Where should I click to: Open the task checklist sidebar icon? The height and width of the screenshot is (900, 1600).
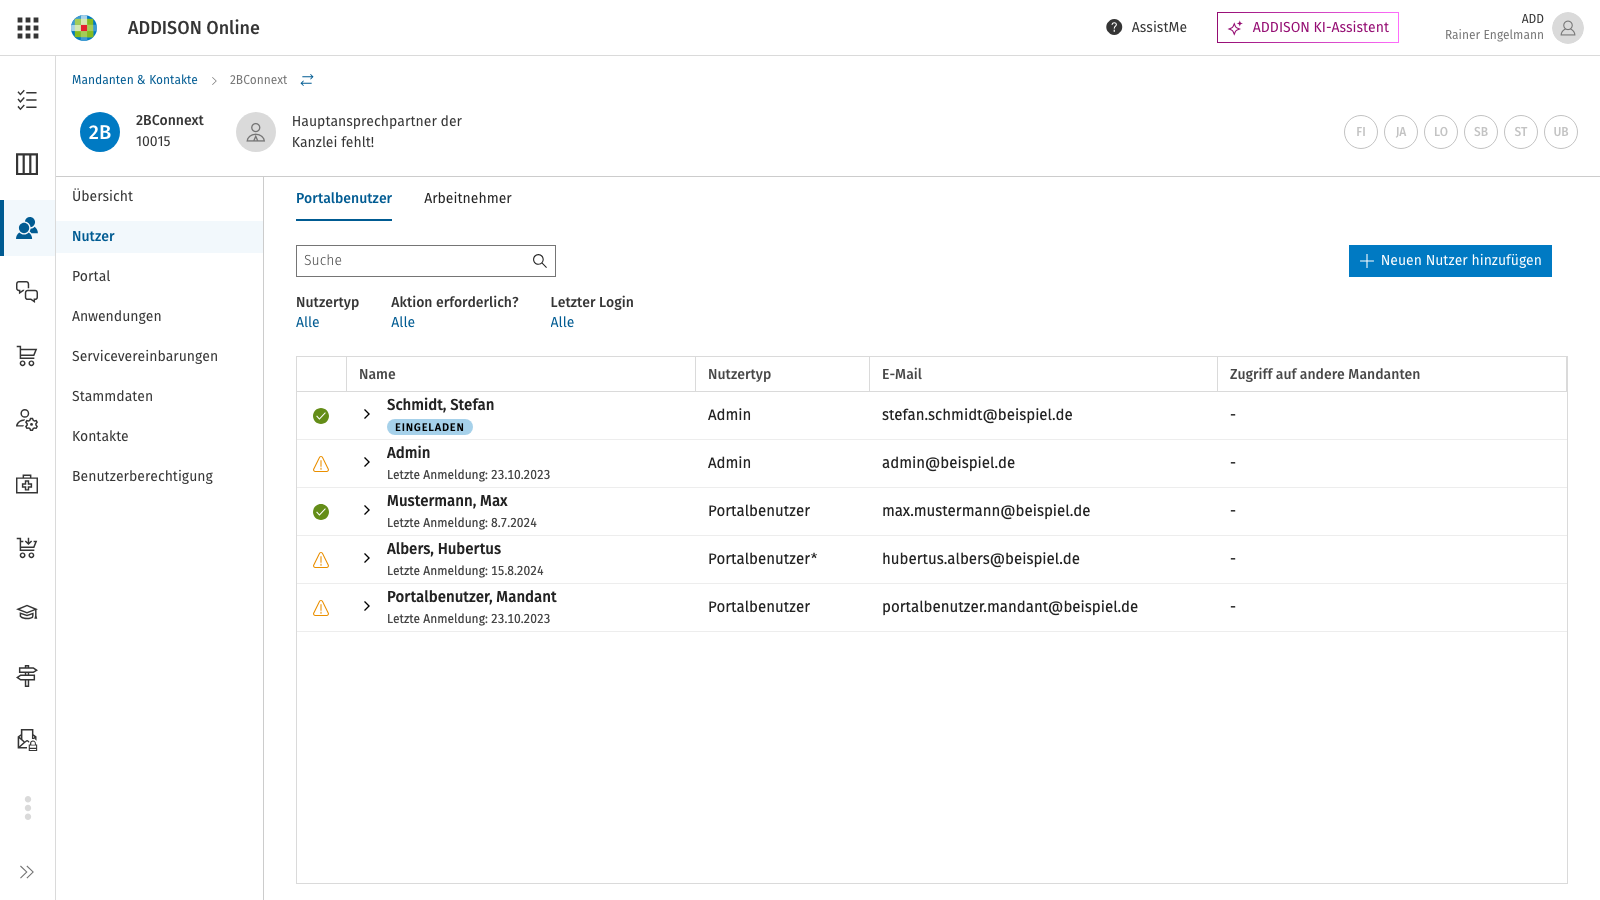coord(27,100)
